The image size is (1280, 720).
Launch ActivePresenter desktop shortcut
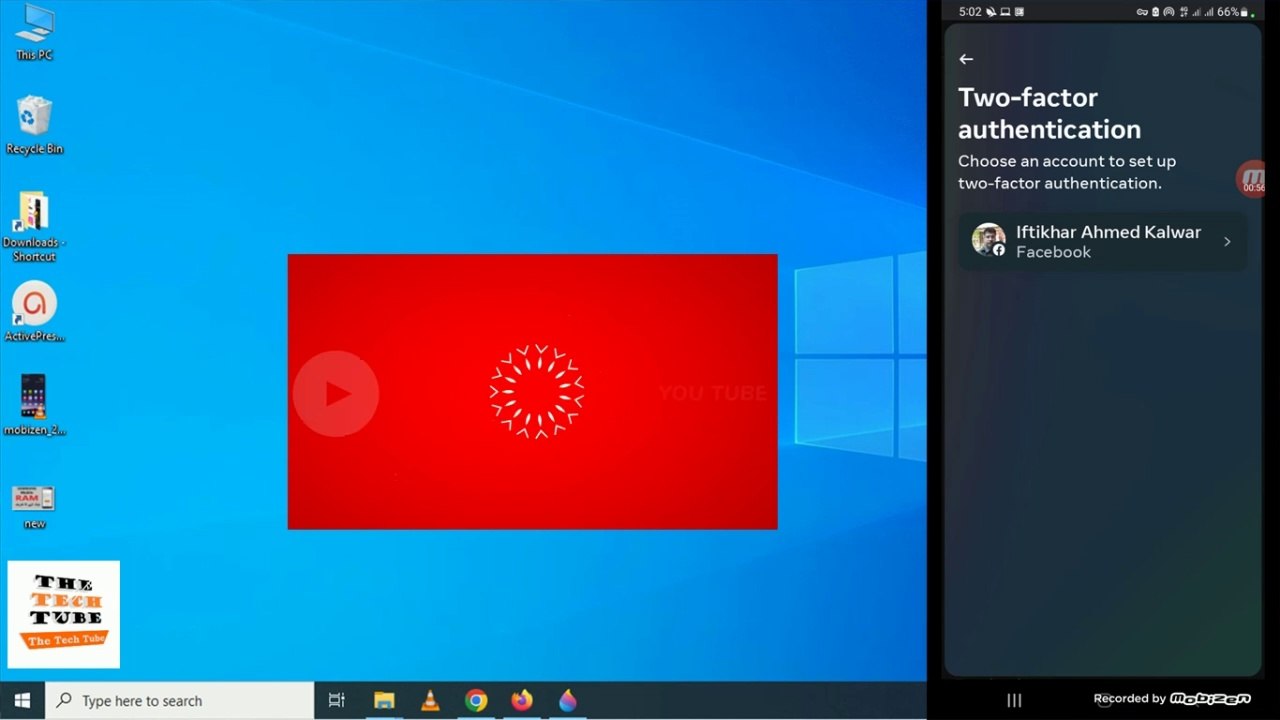tap(34, 312)
